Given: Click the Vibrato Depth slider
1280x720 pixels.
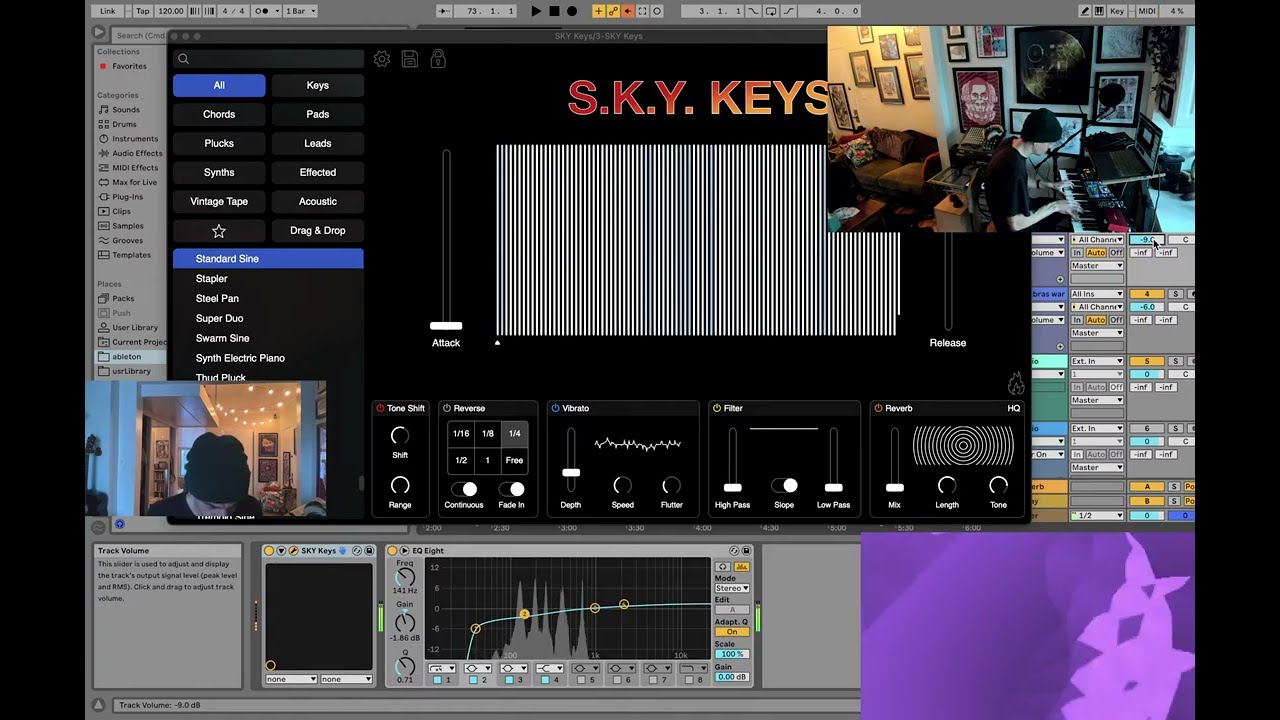Looking at the screenshot, I should 571,460.
